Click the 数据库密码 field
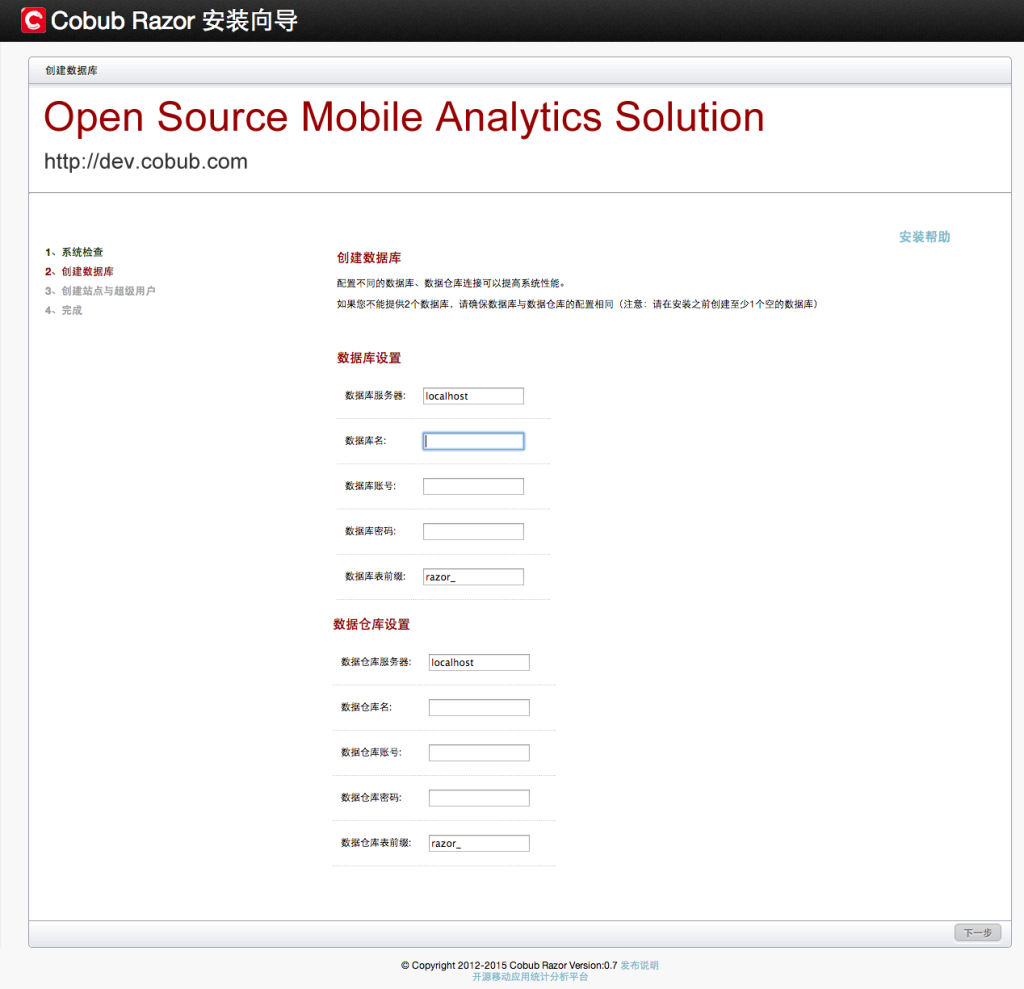This screenshot has width=1024, height=989. click(x=473, y=531)
